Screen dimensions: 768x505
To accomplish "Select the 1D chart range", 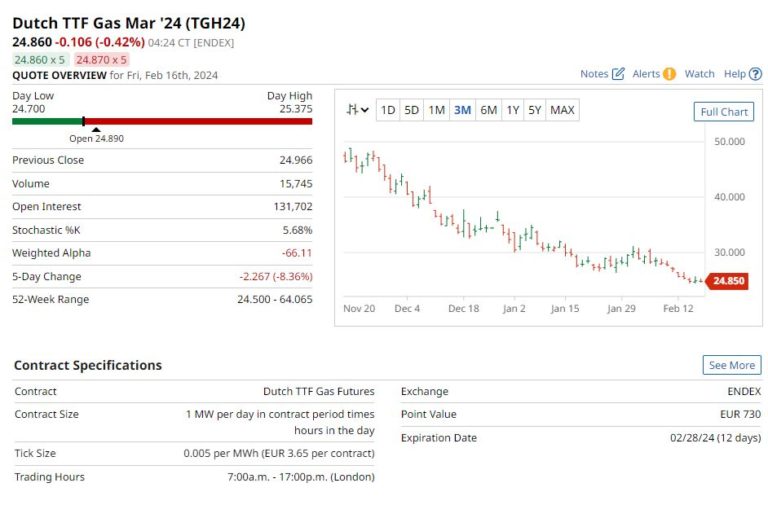I will point(387,110).
